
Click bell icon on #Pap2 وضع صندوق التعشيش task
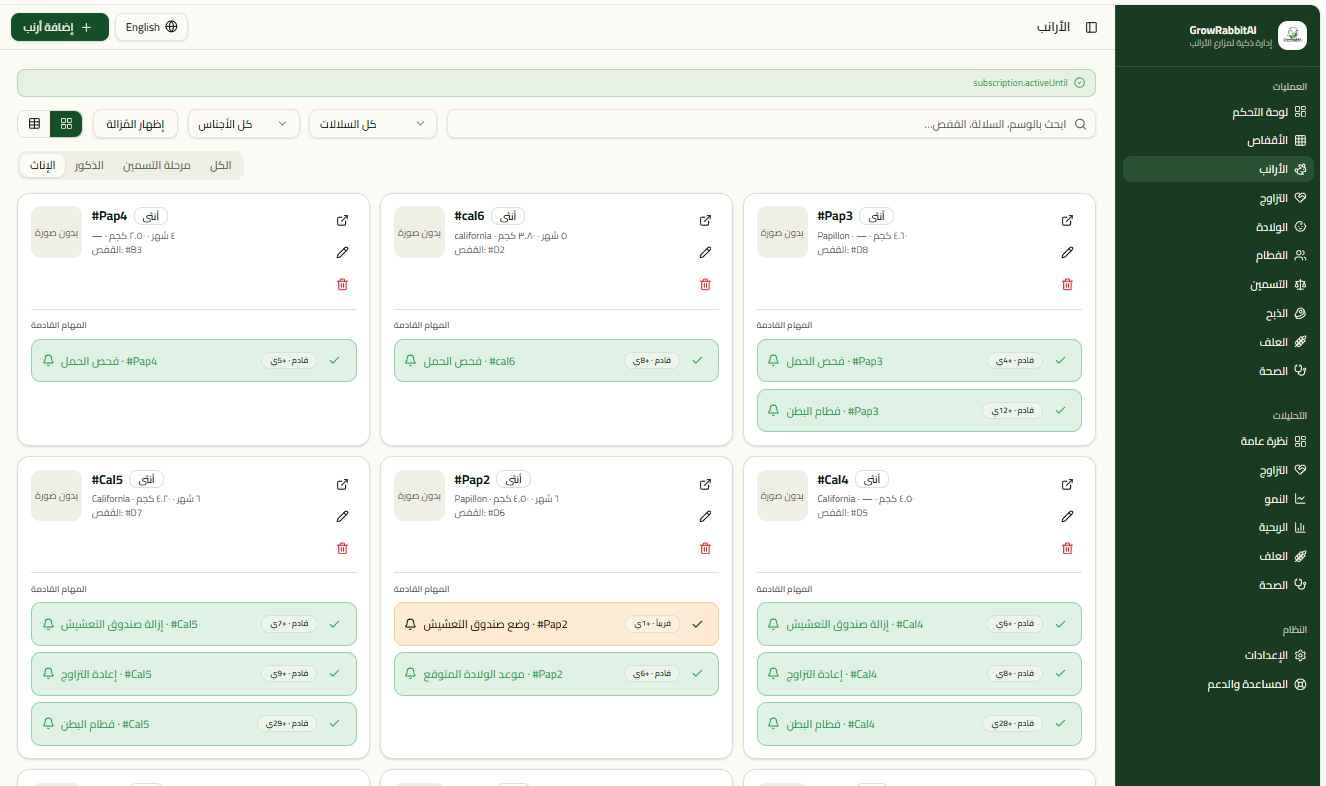tap(410, 624)
